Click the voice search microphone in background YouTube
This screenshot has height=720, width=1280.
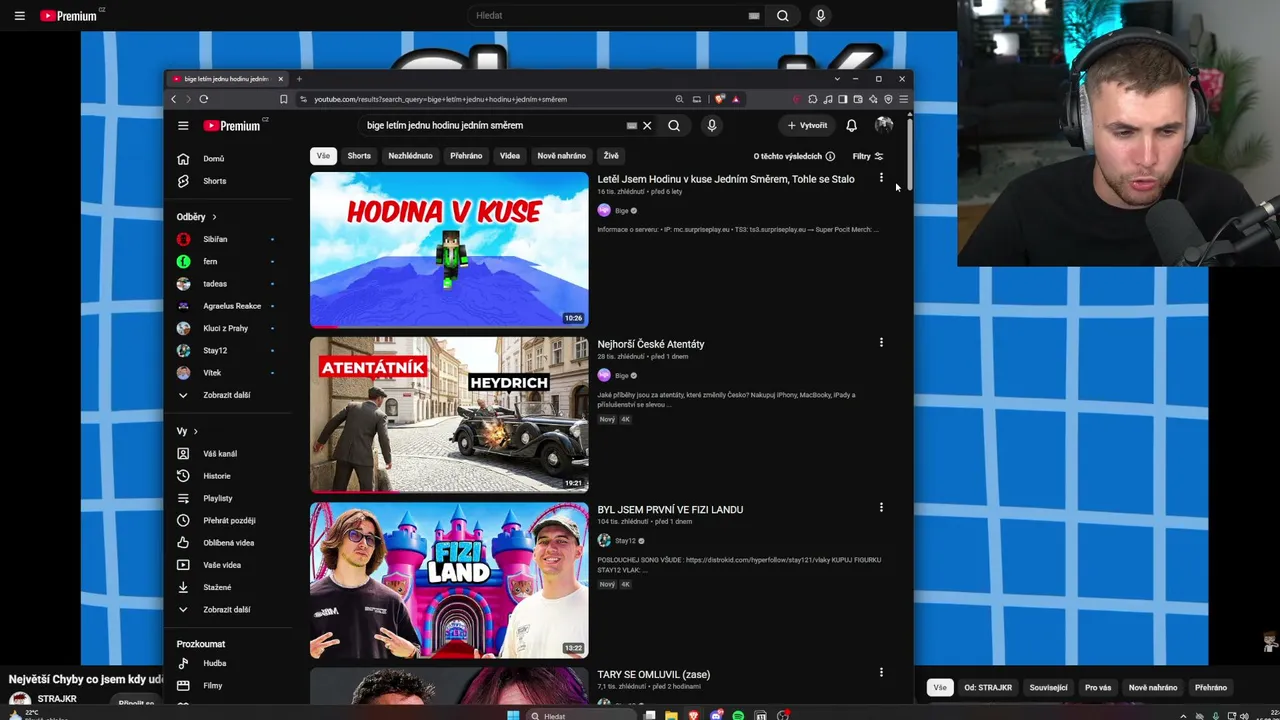pyautogui.click(x=820, y=16)
